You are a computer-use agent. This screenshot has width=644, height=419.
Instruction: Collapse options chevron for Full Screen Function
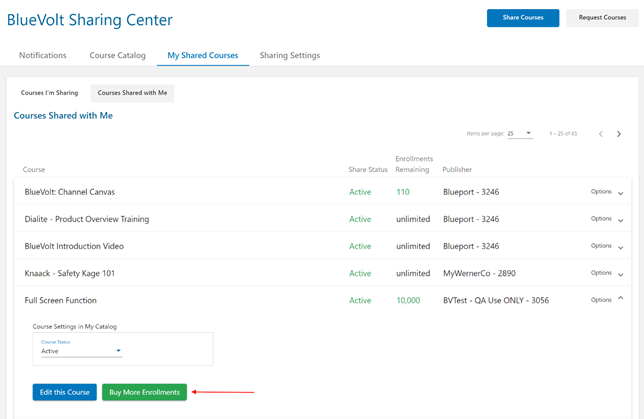pyautogui.click(x=621, y=298)
